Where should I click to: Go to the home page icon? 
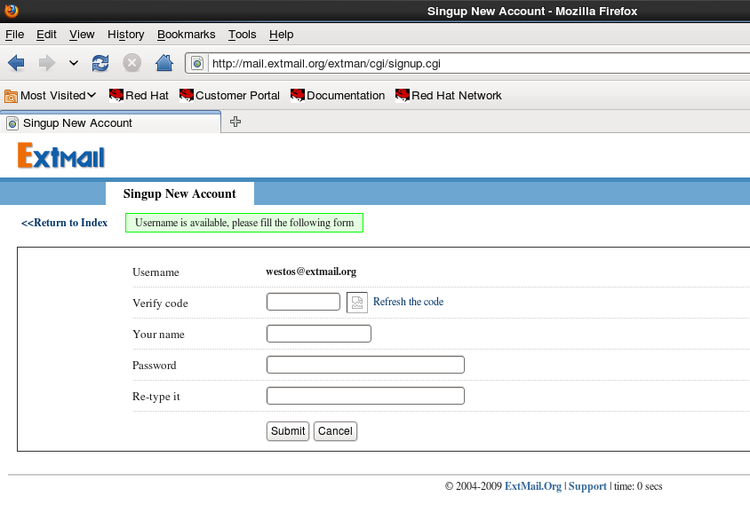click(164, 63)
